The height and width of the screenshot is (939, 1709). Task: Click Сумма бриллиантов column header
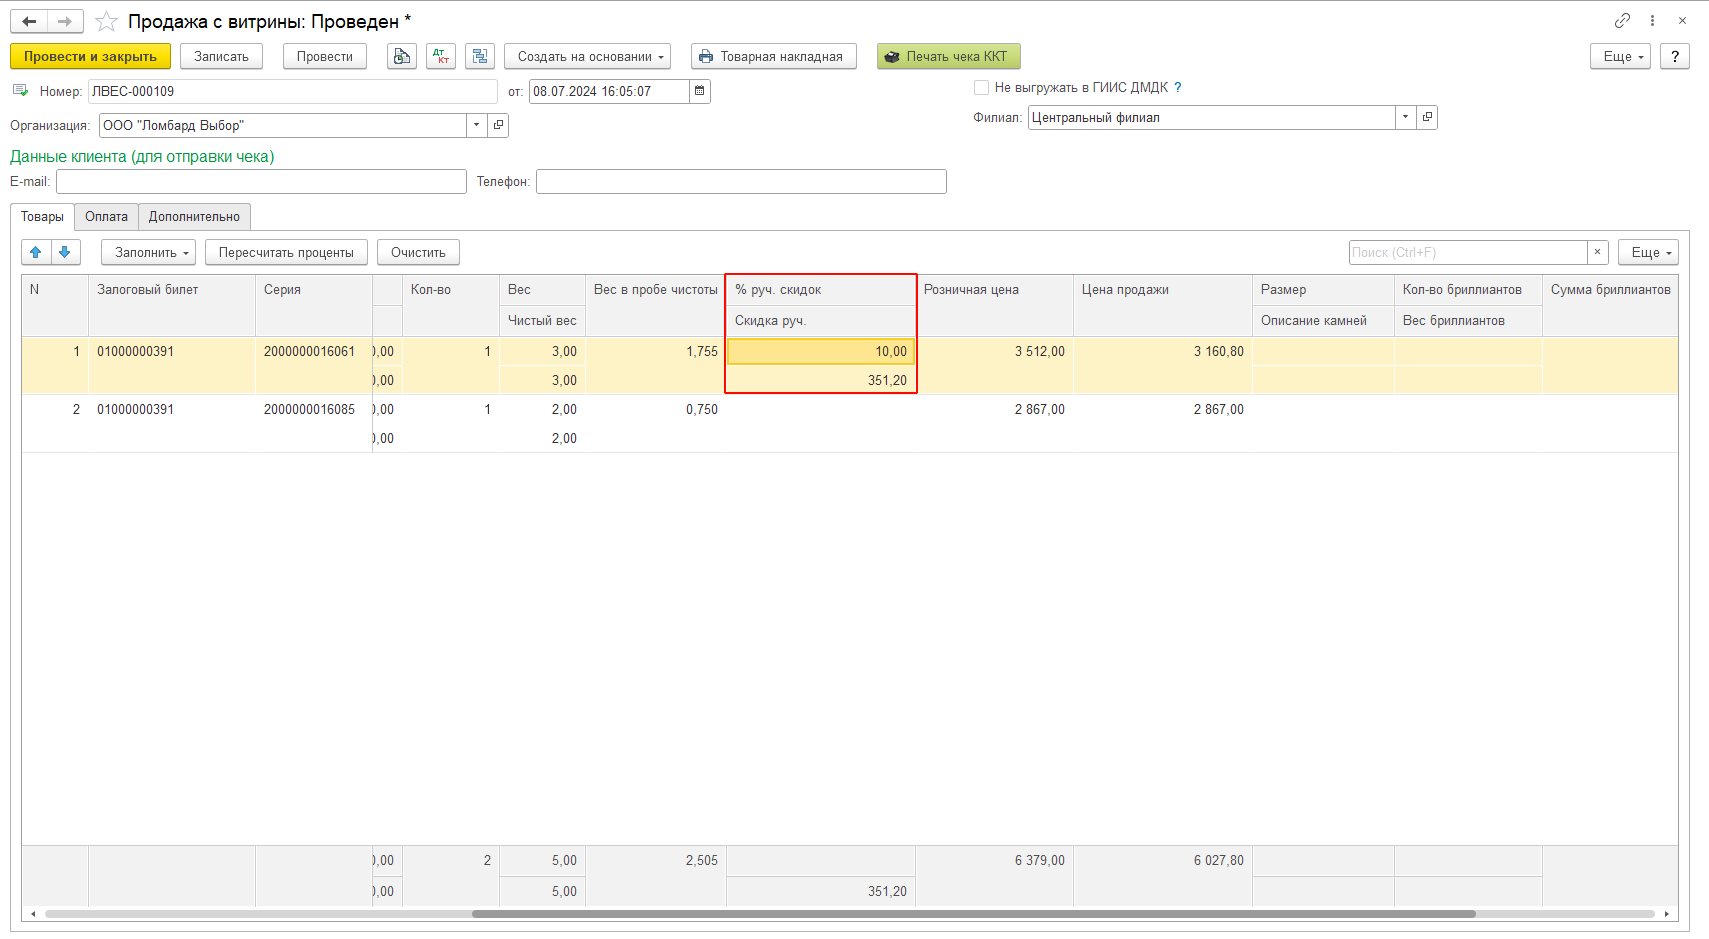coord(1610,305)
